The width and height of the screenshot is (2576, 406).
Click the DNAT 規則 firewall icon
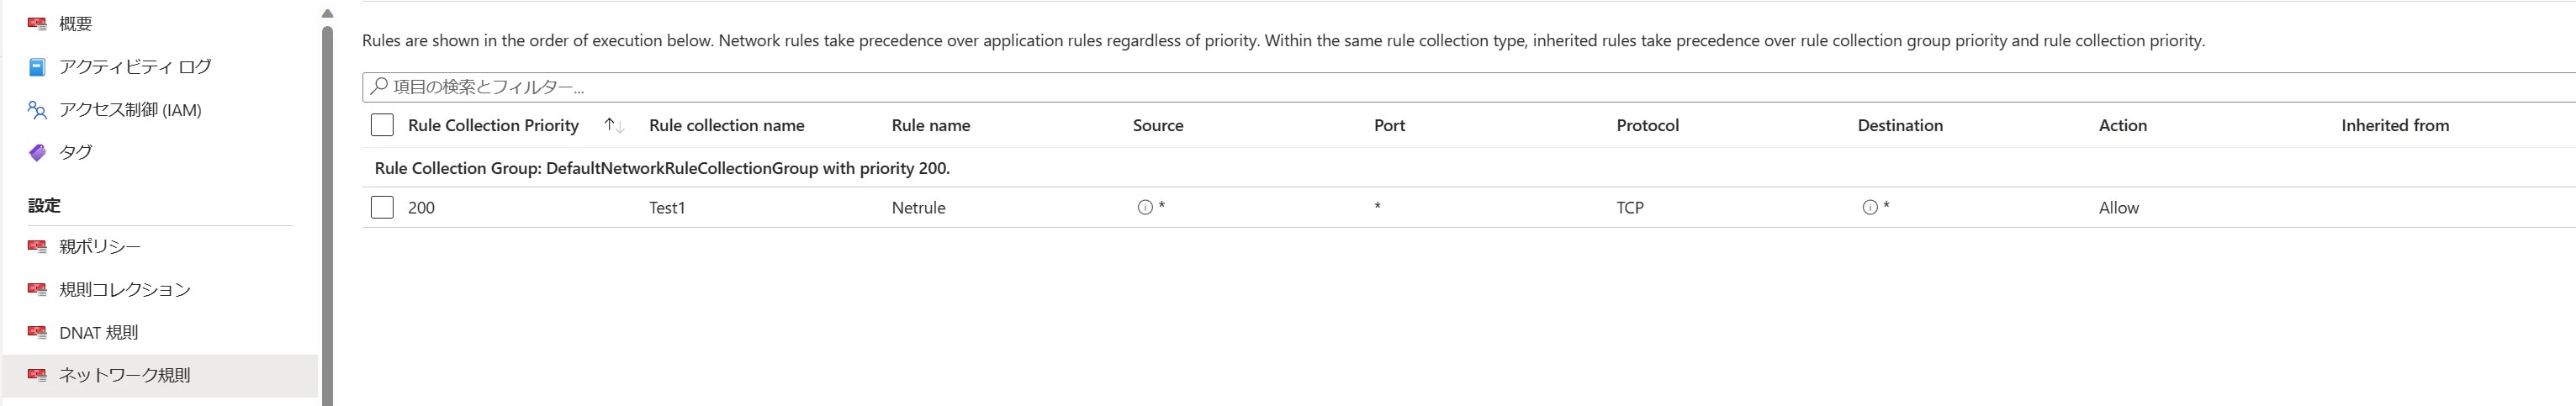[x=37, y=332]
